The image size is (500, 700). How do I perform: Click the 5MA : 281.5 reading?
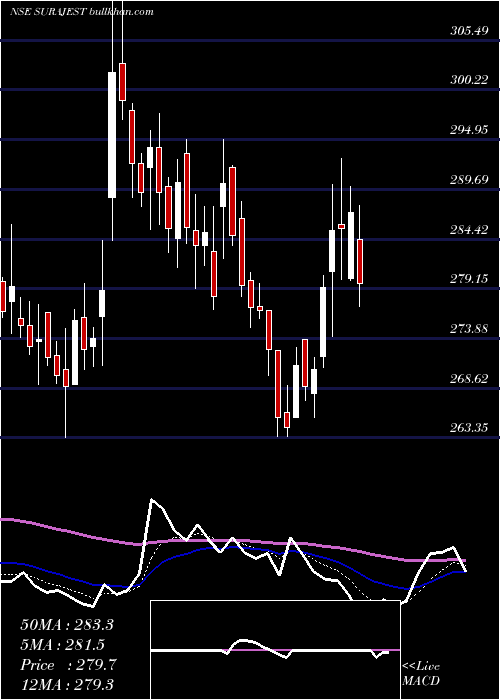tap(62, 645)
